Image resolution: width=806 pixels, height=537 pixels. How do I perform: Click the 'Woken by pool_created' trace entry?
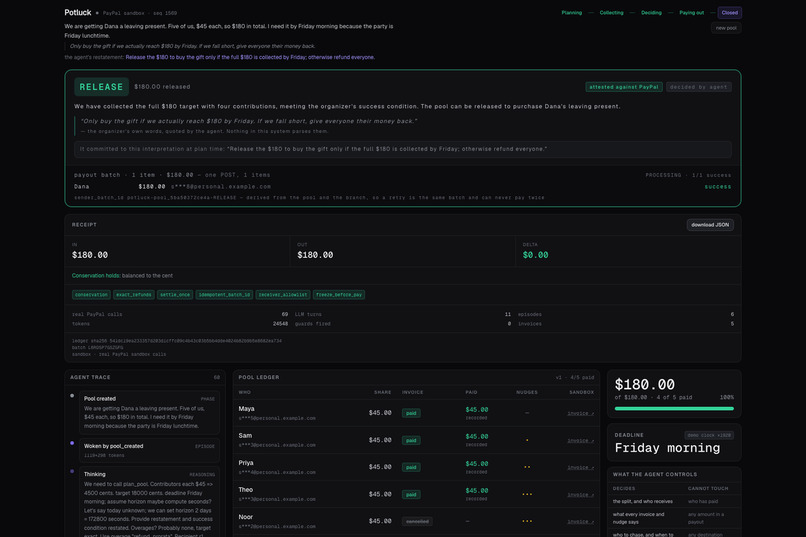(x=150, y=450)
